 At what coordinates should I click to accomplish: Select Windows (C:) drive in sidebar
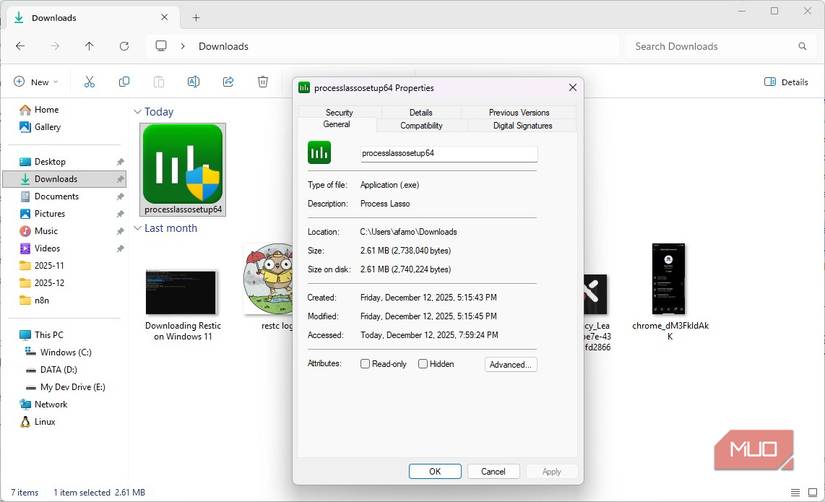click(x=65, y=352)
